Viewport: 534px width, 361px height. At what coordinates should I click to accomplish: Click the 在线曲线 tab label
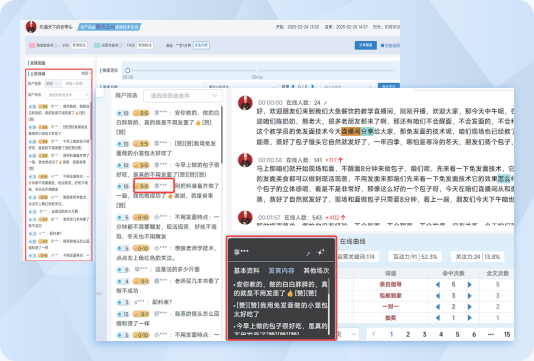[x=352, y=241]
